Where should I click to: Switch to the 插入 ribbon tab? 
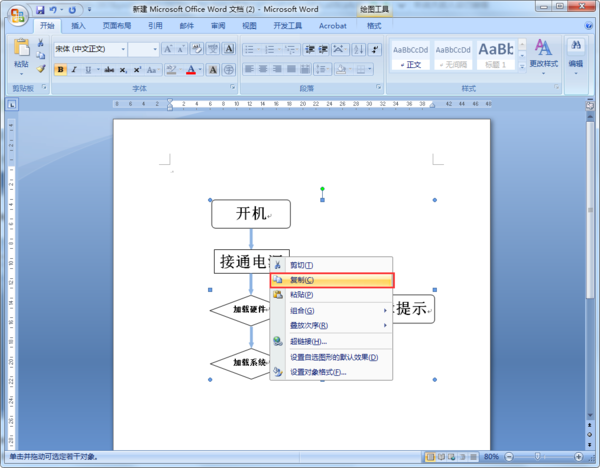coord(78,26)
